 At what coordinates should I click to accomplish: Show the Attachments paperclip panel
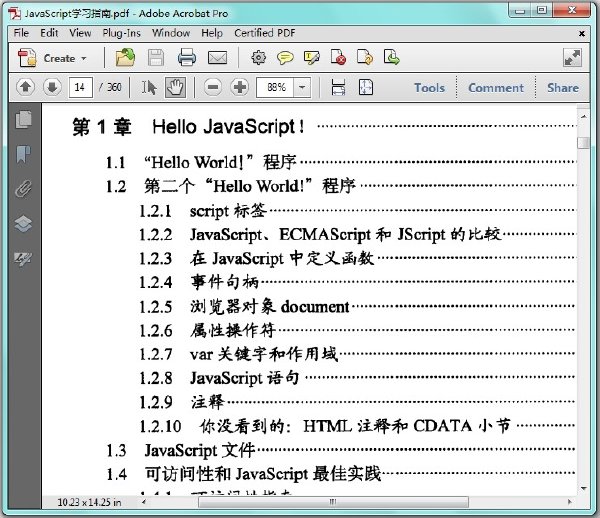pyautogui.click(x=23, y=189)
